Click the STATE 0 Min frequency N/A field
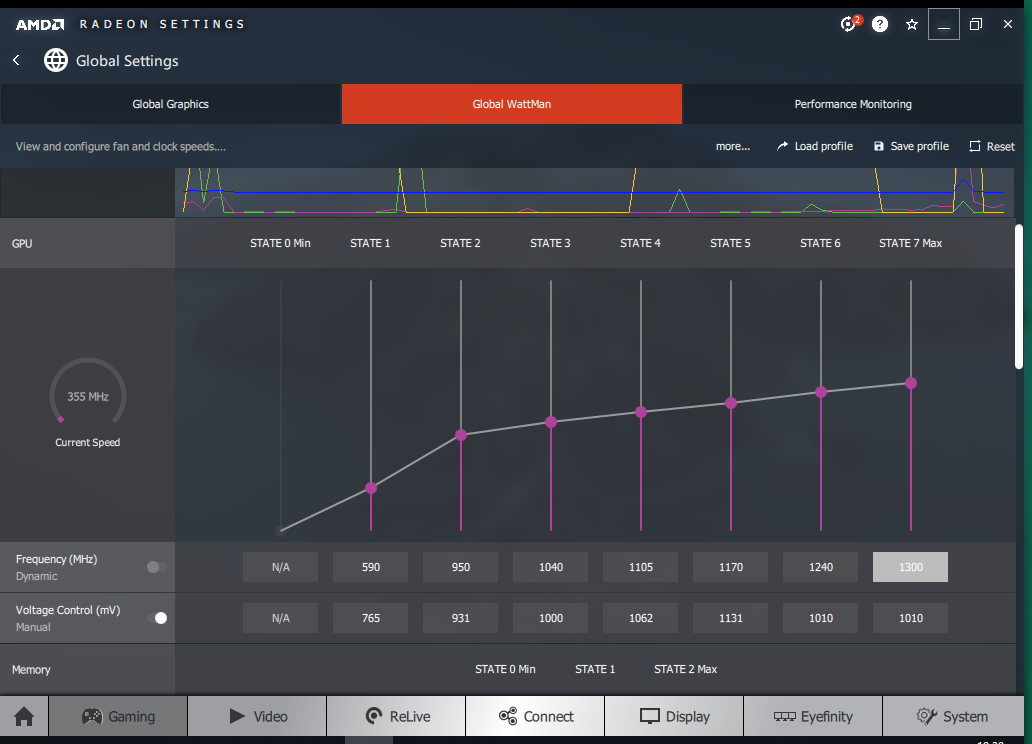The width and height of the screenshot is (1032, 744). [x=280, y=567]
